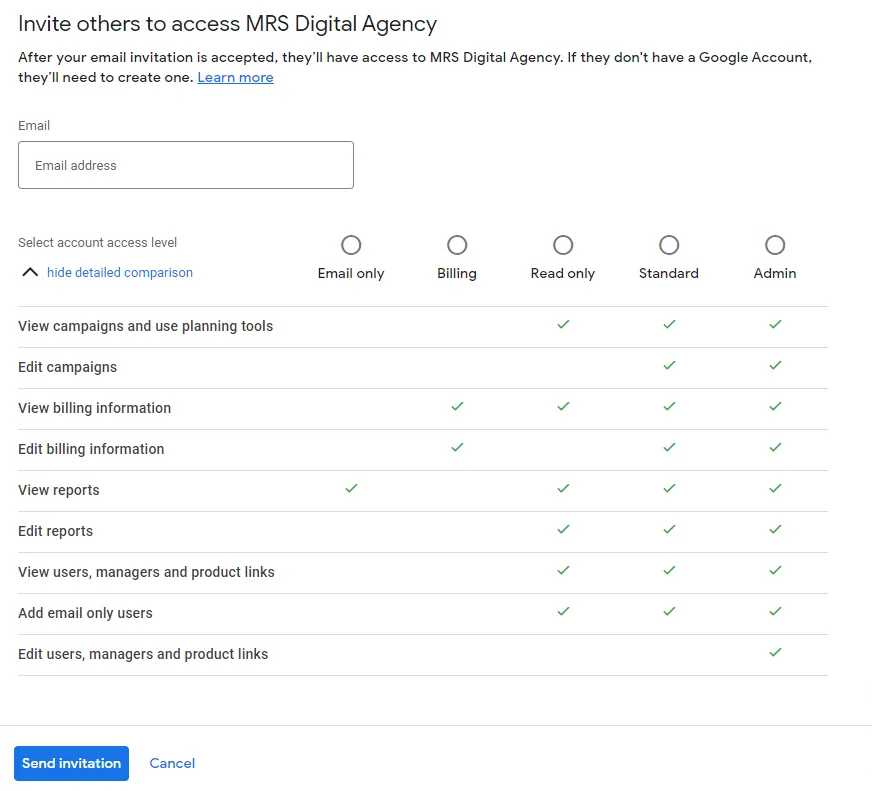872x791 pixels.
Task: Click the View campaigns and use planning tools row
Action: (x=145, y=325)
